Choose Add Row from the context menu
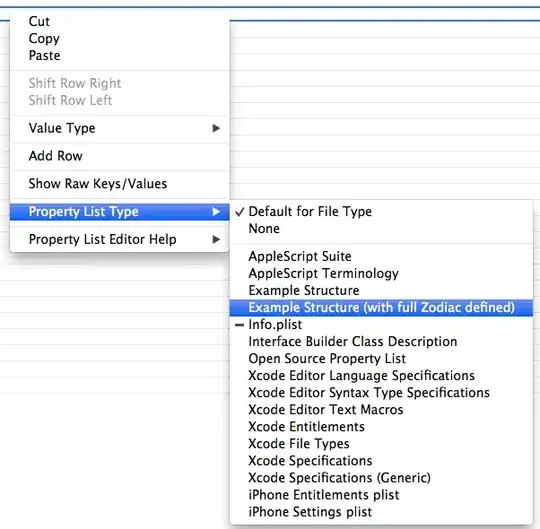The width and height of the screenshot is (540, 529). tap(120, 156)
